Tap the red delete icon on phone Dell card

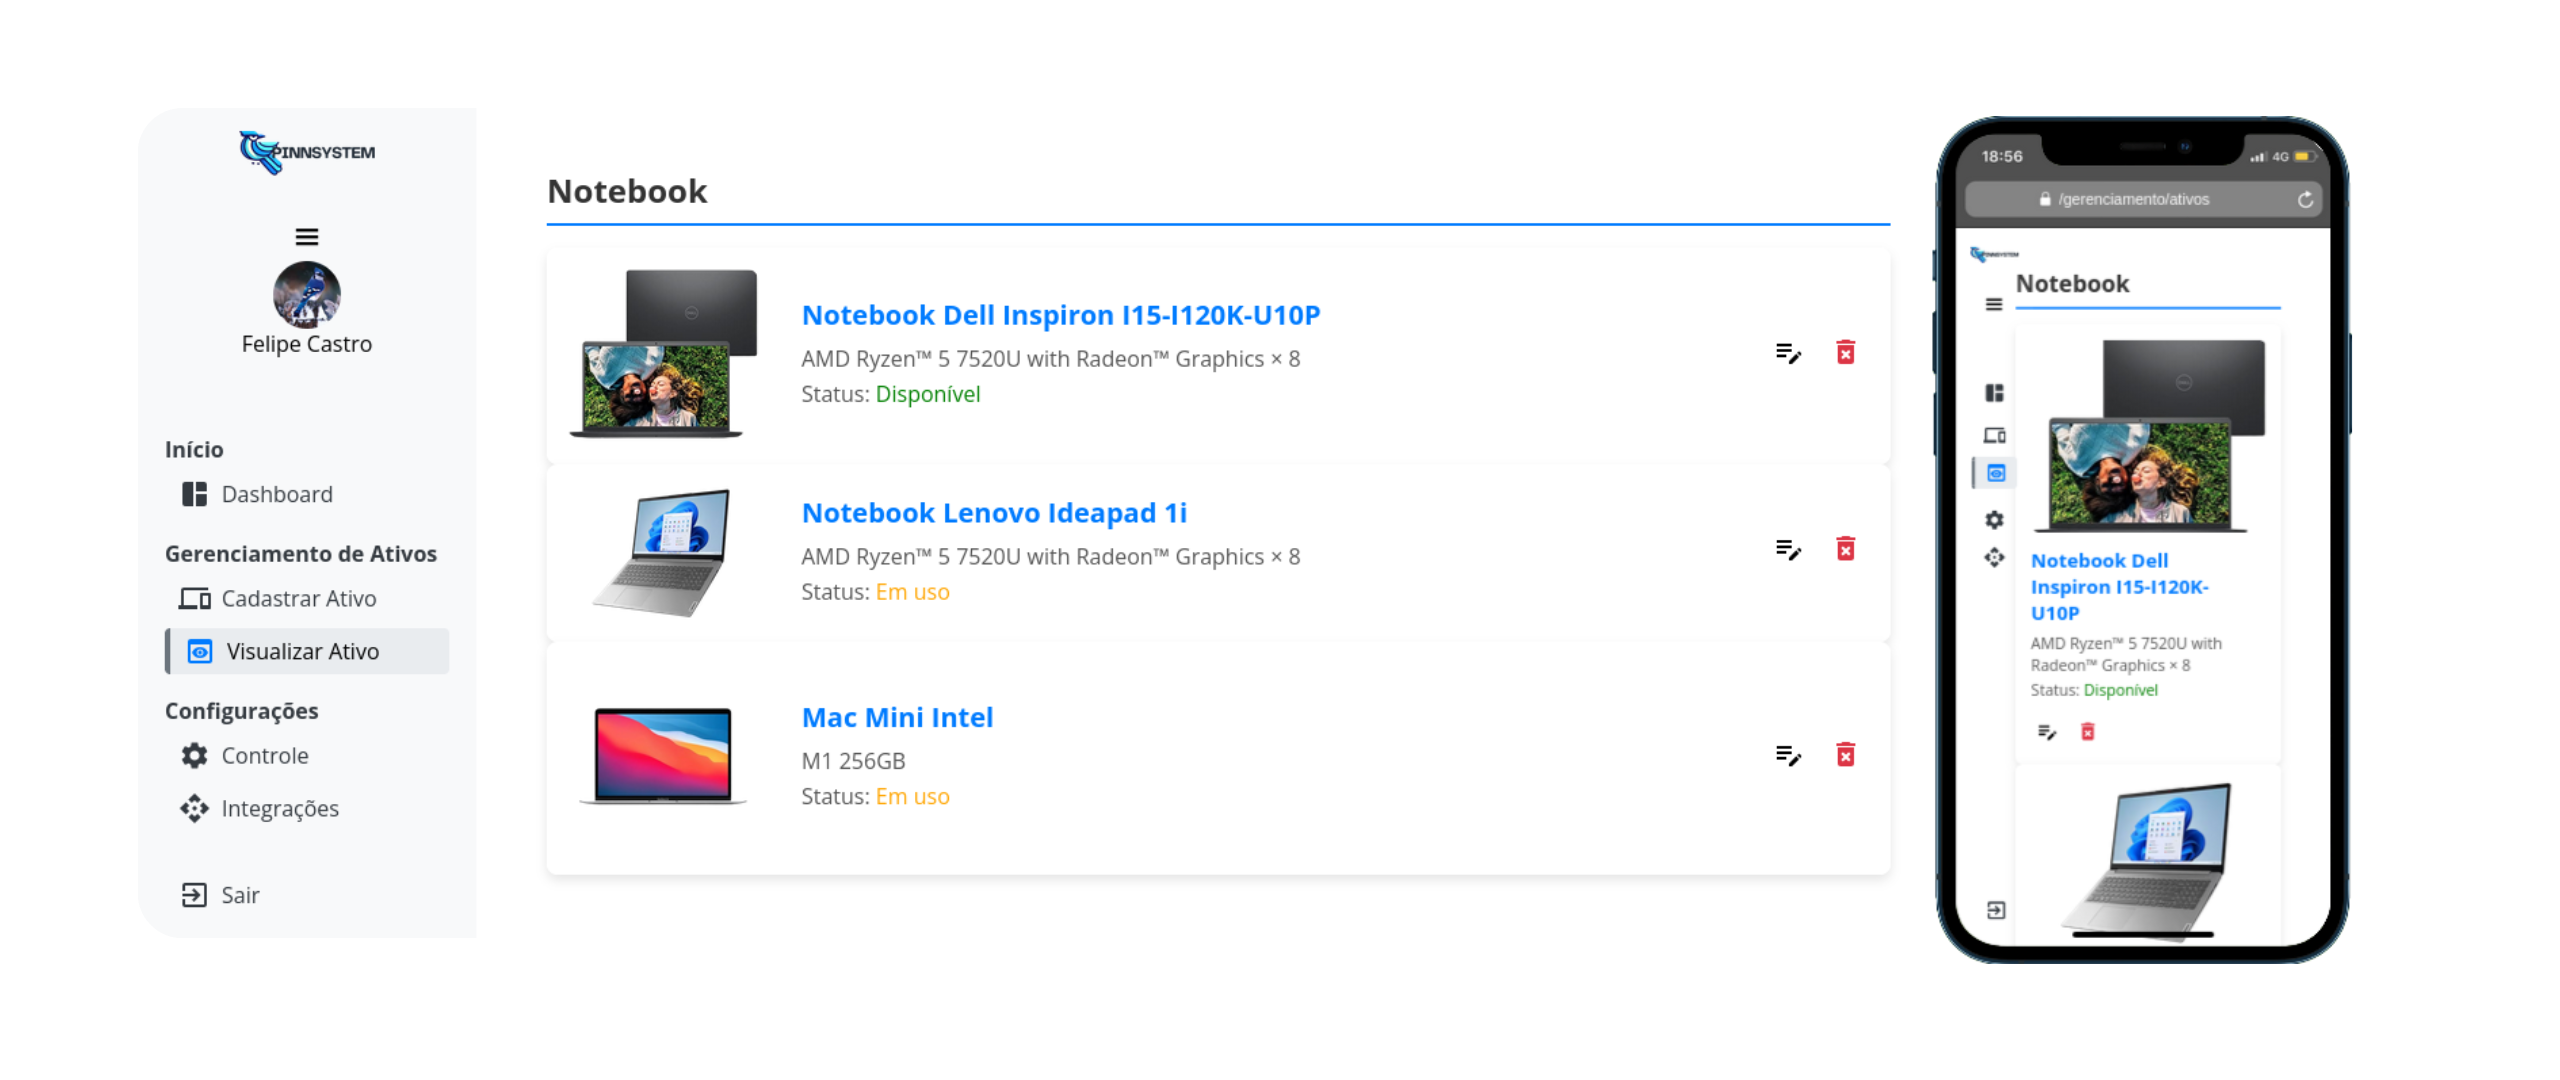[2086, 732]
